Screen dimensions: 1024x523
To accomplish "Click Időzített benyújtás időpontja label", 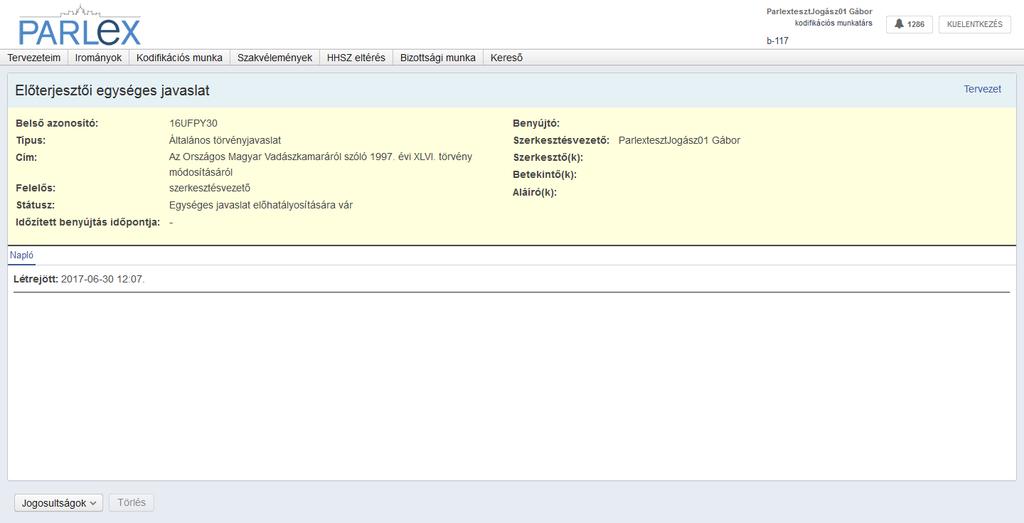I will pos(88,223).
